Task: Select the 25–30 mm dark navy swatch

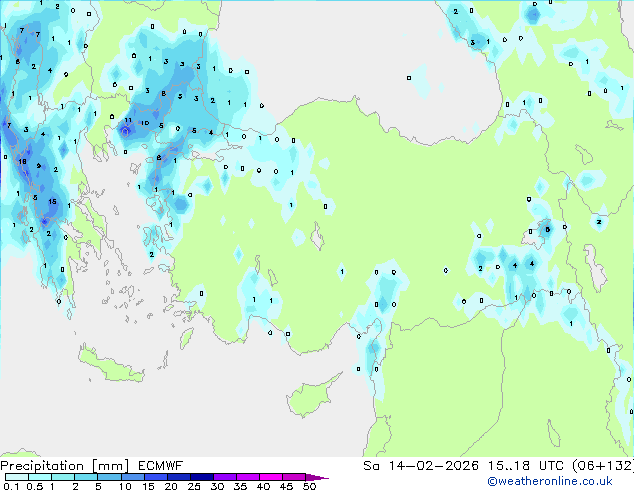Action: pos(201,477)
